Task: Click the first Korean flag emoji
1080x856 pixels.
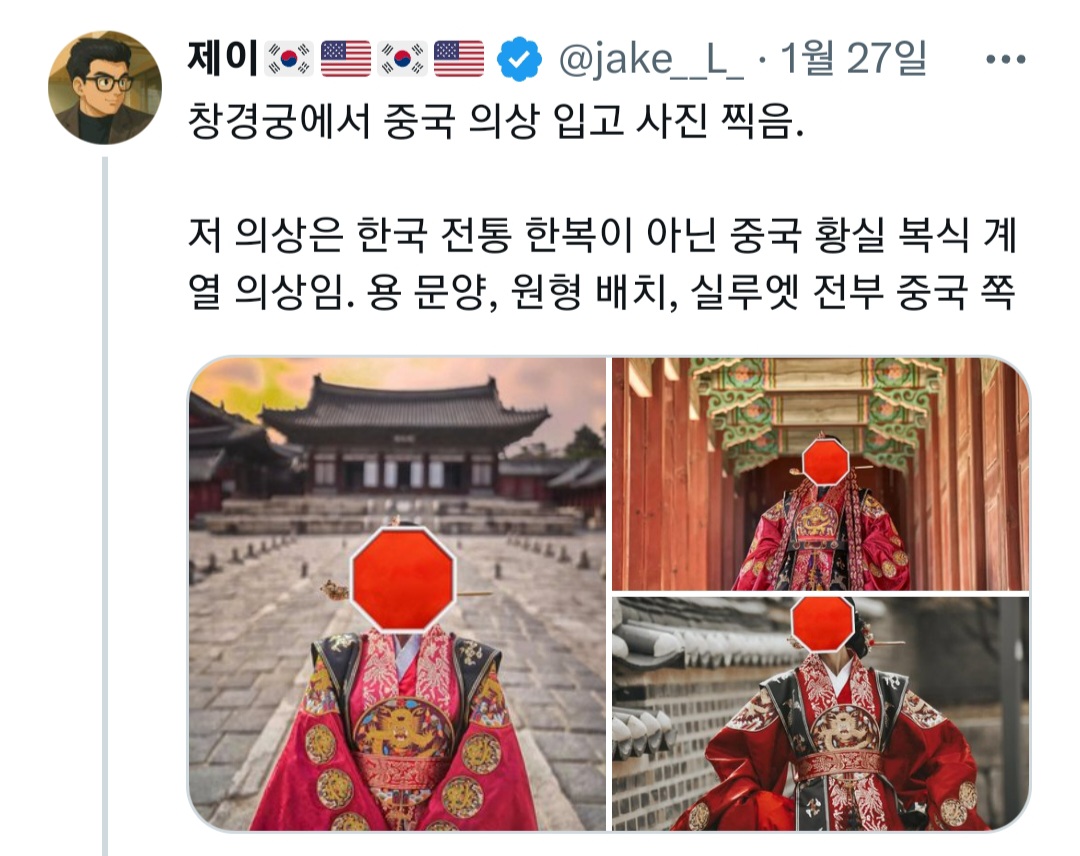Action: click(x=289, y=59)
